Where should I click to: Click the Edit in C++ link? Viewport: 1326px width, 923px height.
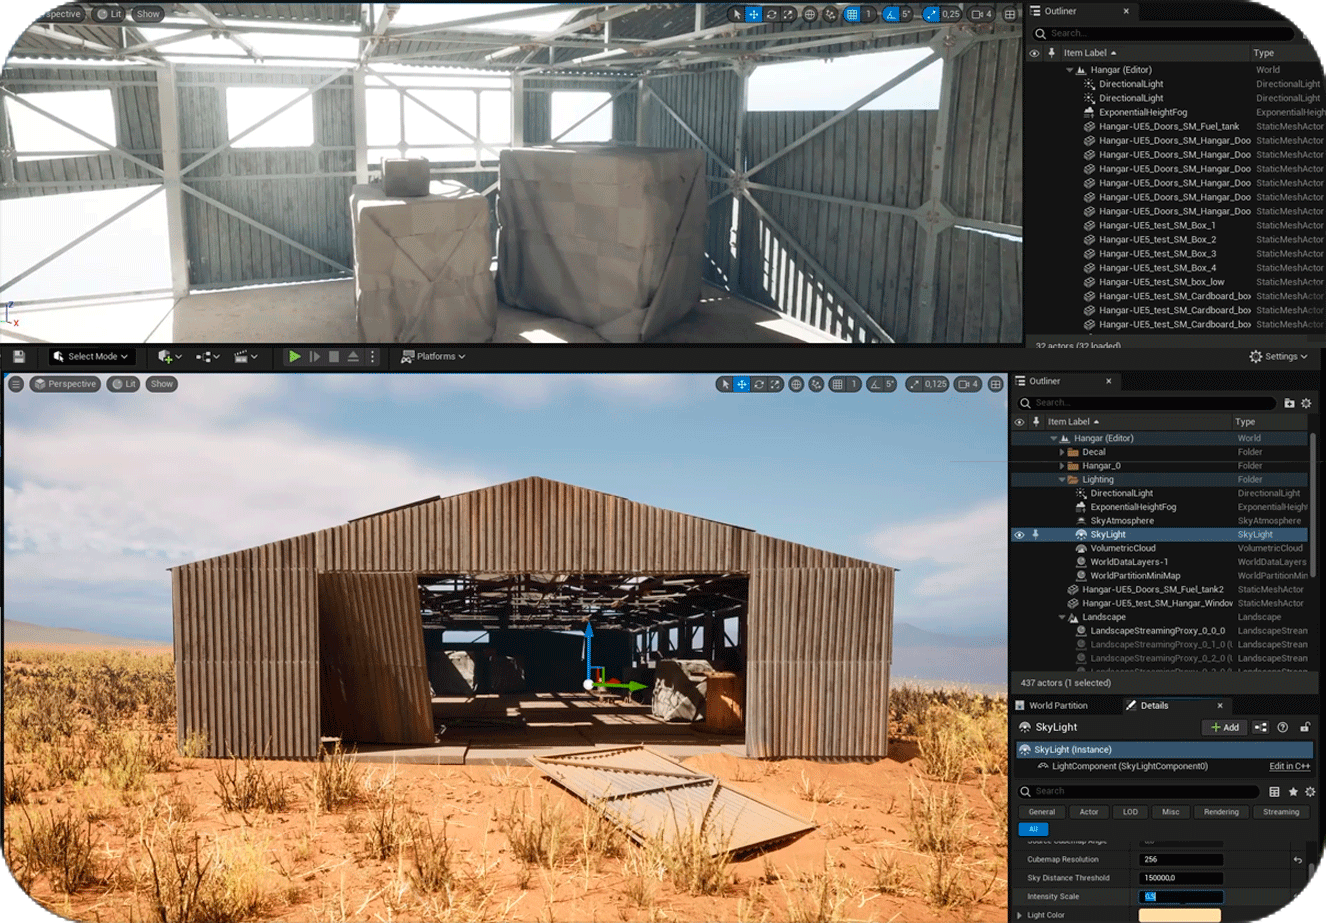click(x=1289, y=766)
